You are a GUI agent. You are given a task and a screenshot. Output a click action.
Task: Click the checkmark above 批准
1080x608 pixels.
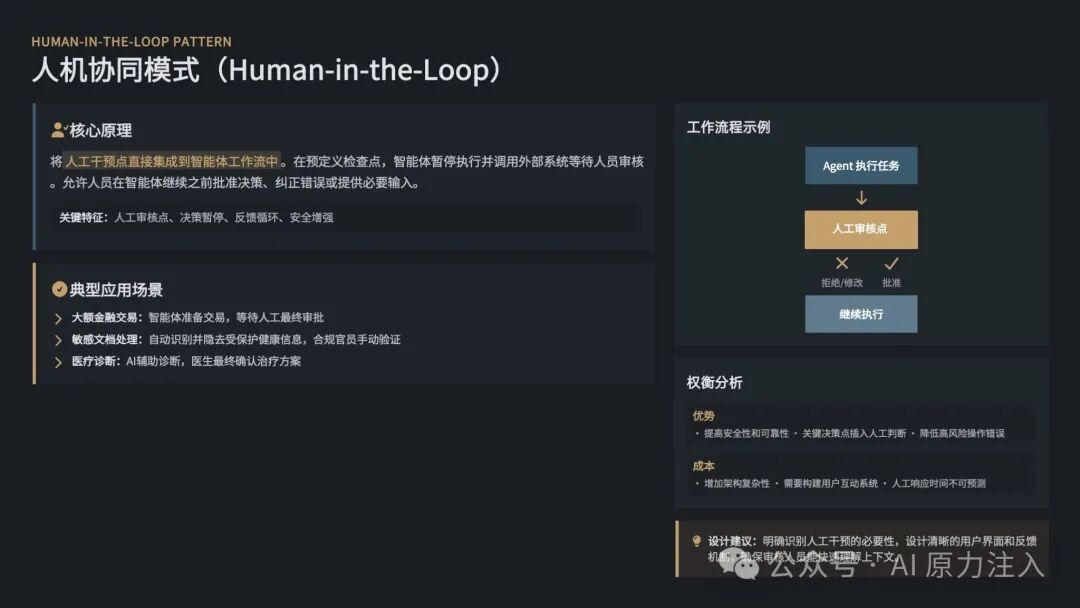pyautogui.click(x=891, y=263)
